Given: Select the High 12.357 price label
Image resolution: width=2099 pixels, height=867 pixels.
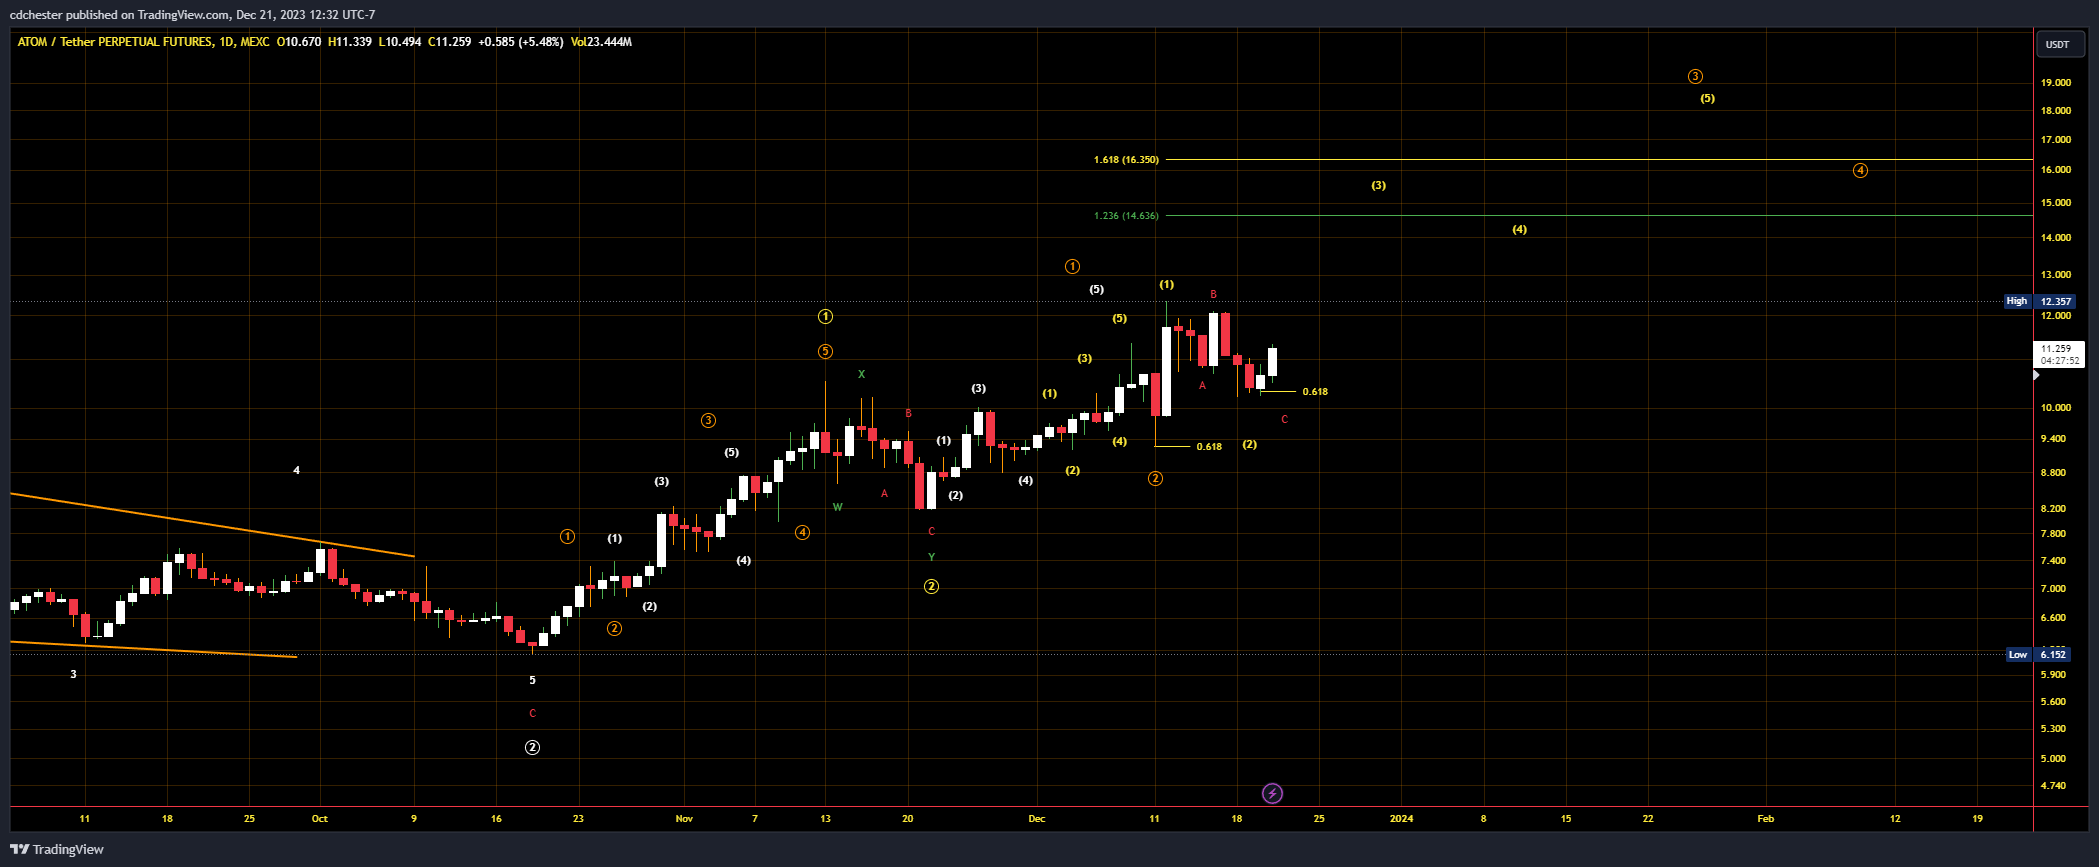Looking at the screenshot, I should pos(2040,301).
